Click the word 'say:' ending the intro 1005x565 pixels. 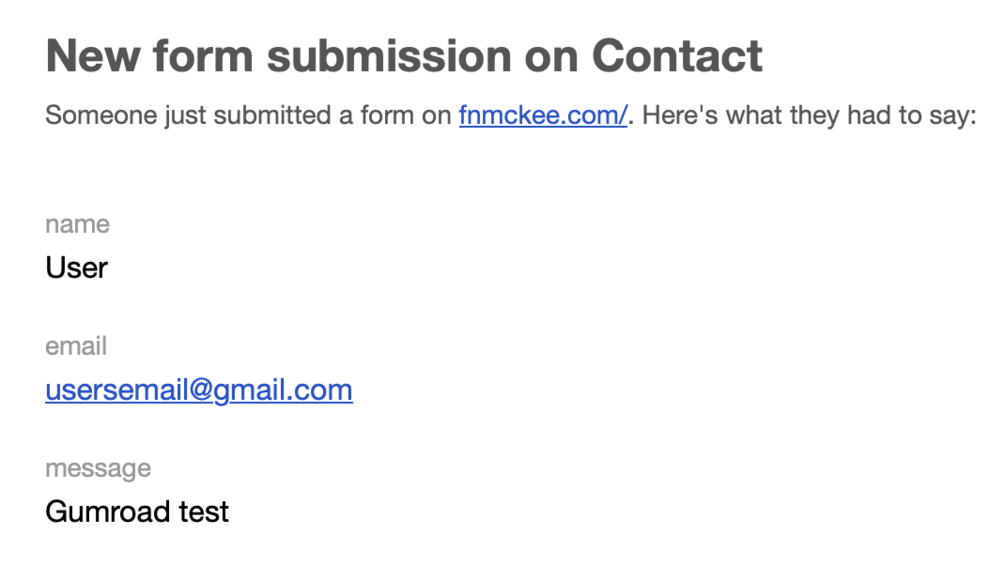pyautogui.click(x=948, y=115)
